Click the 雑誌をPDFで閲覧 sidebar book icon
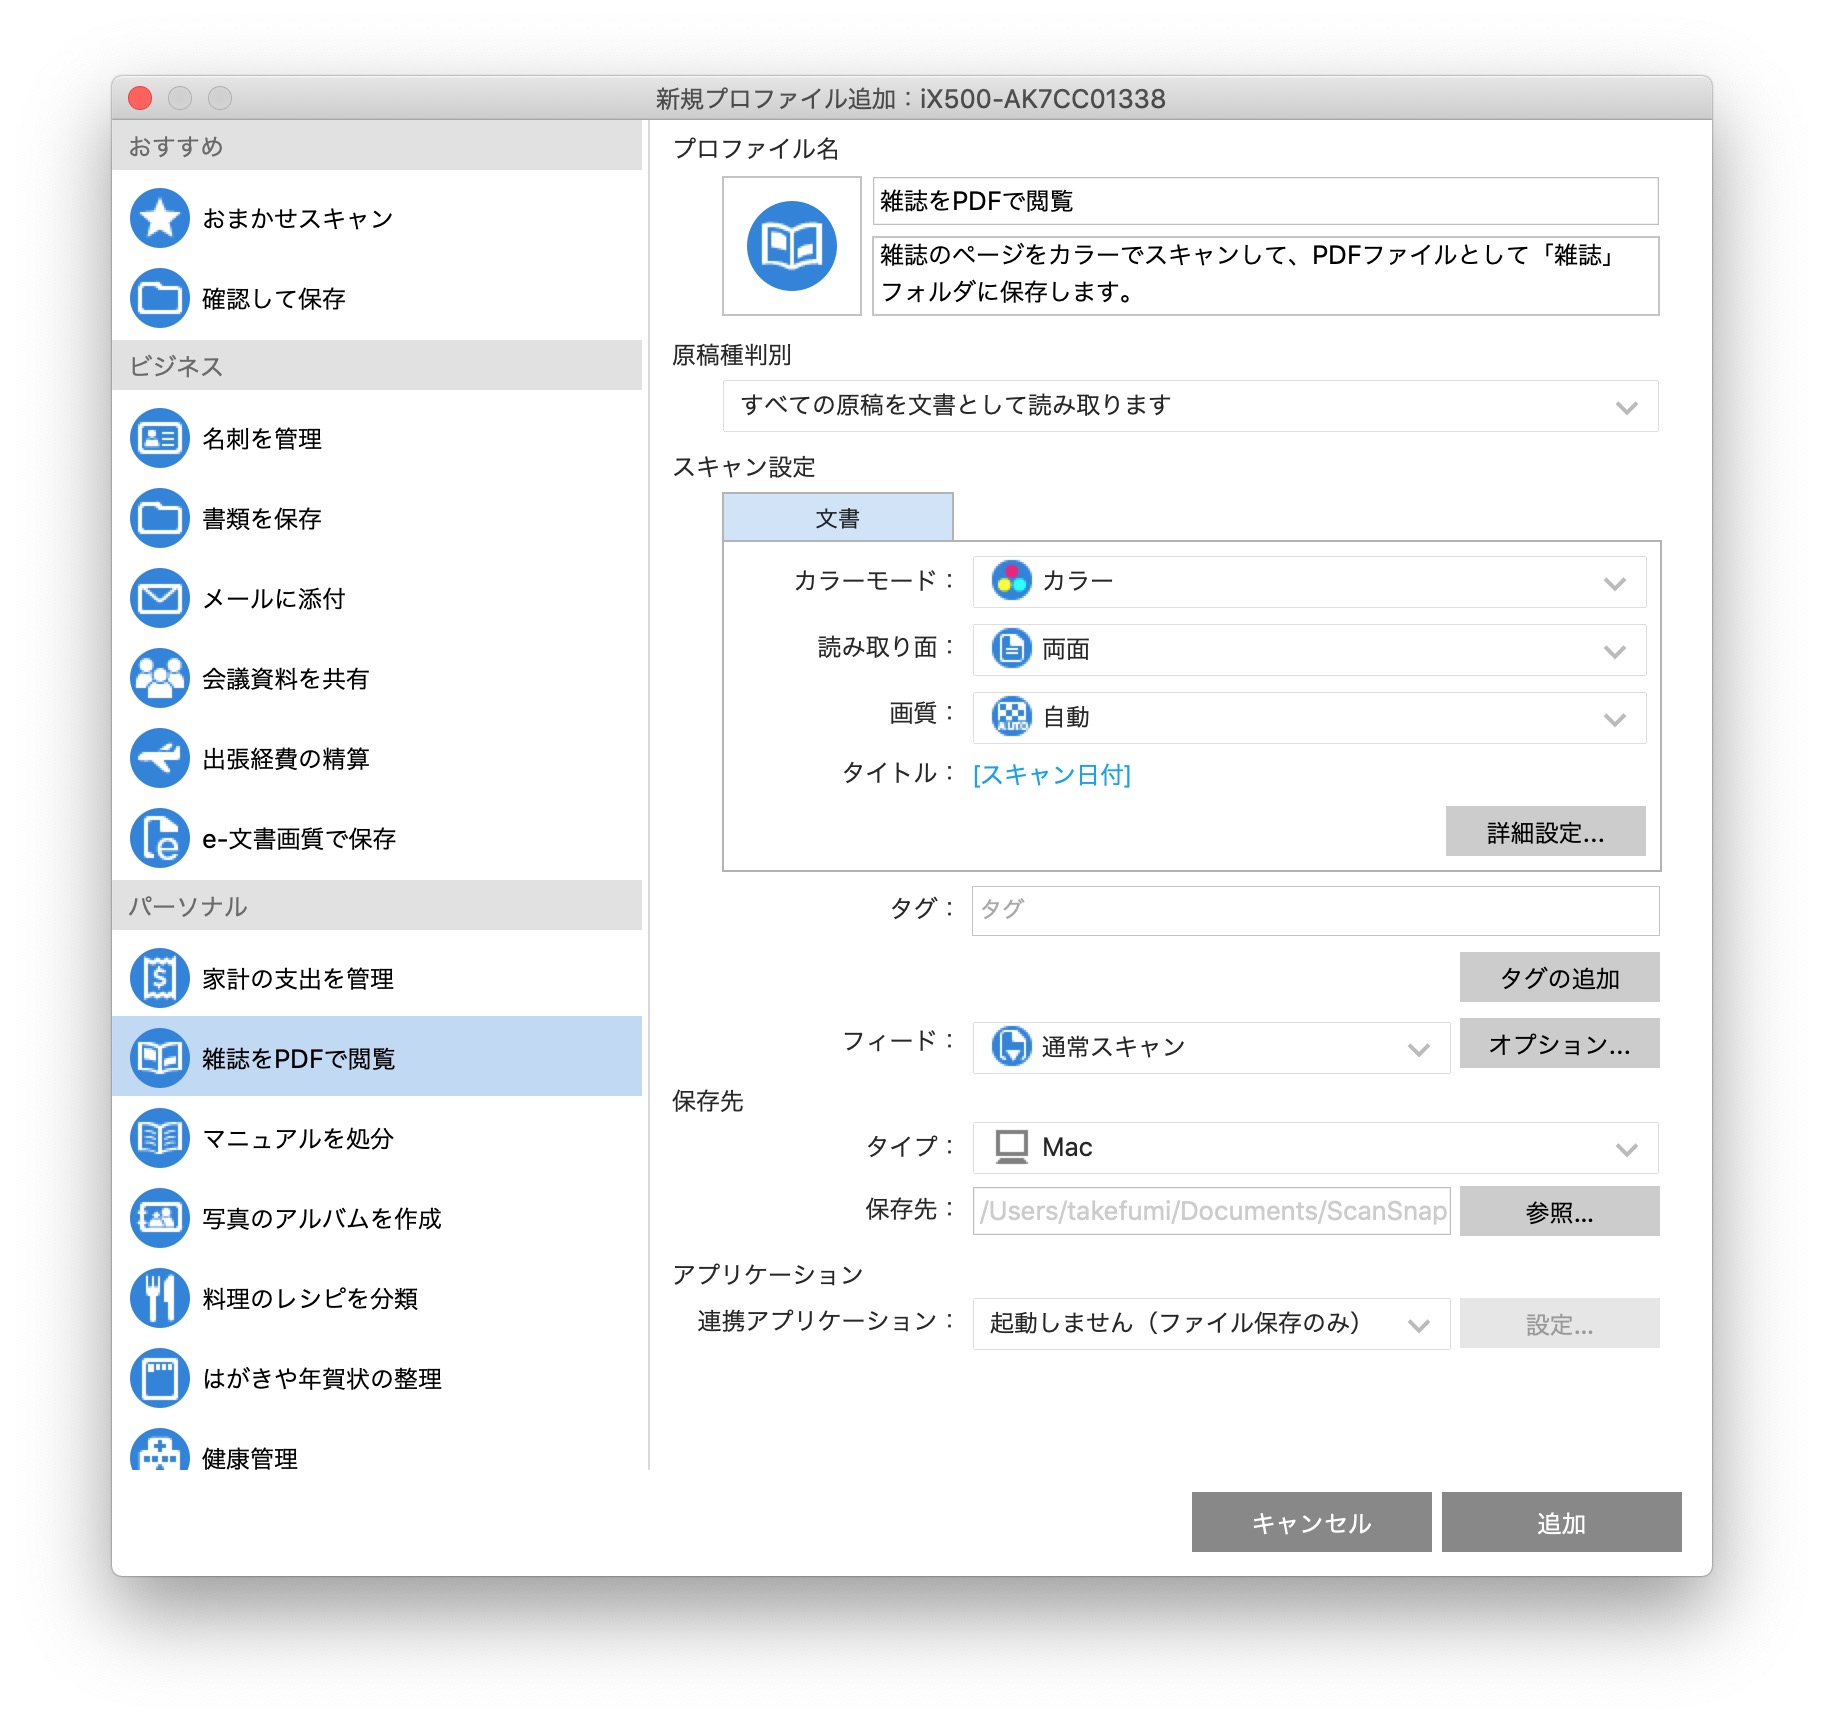The image size is (1824, 1724). tap(160, 1058)
